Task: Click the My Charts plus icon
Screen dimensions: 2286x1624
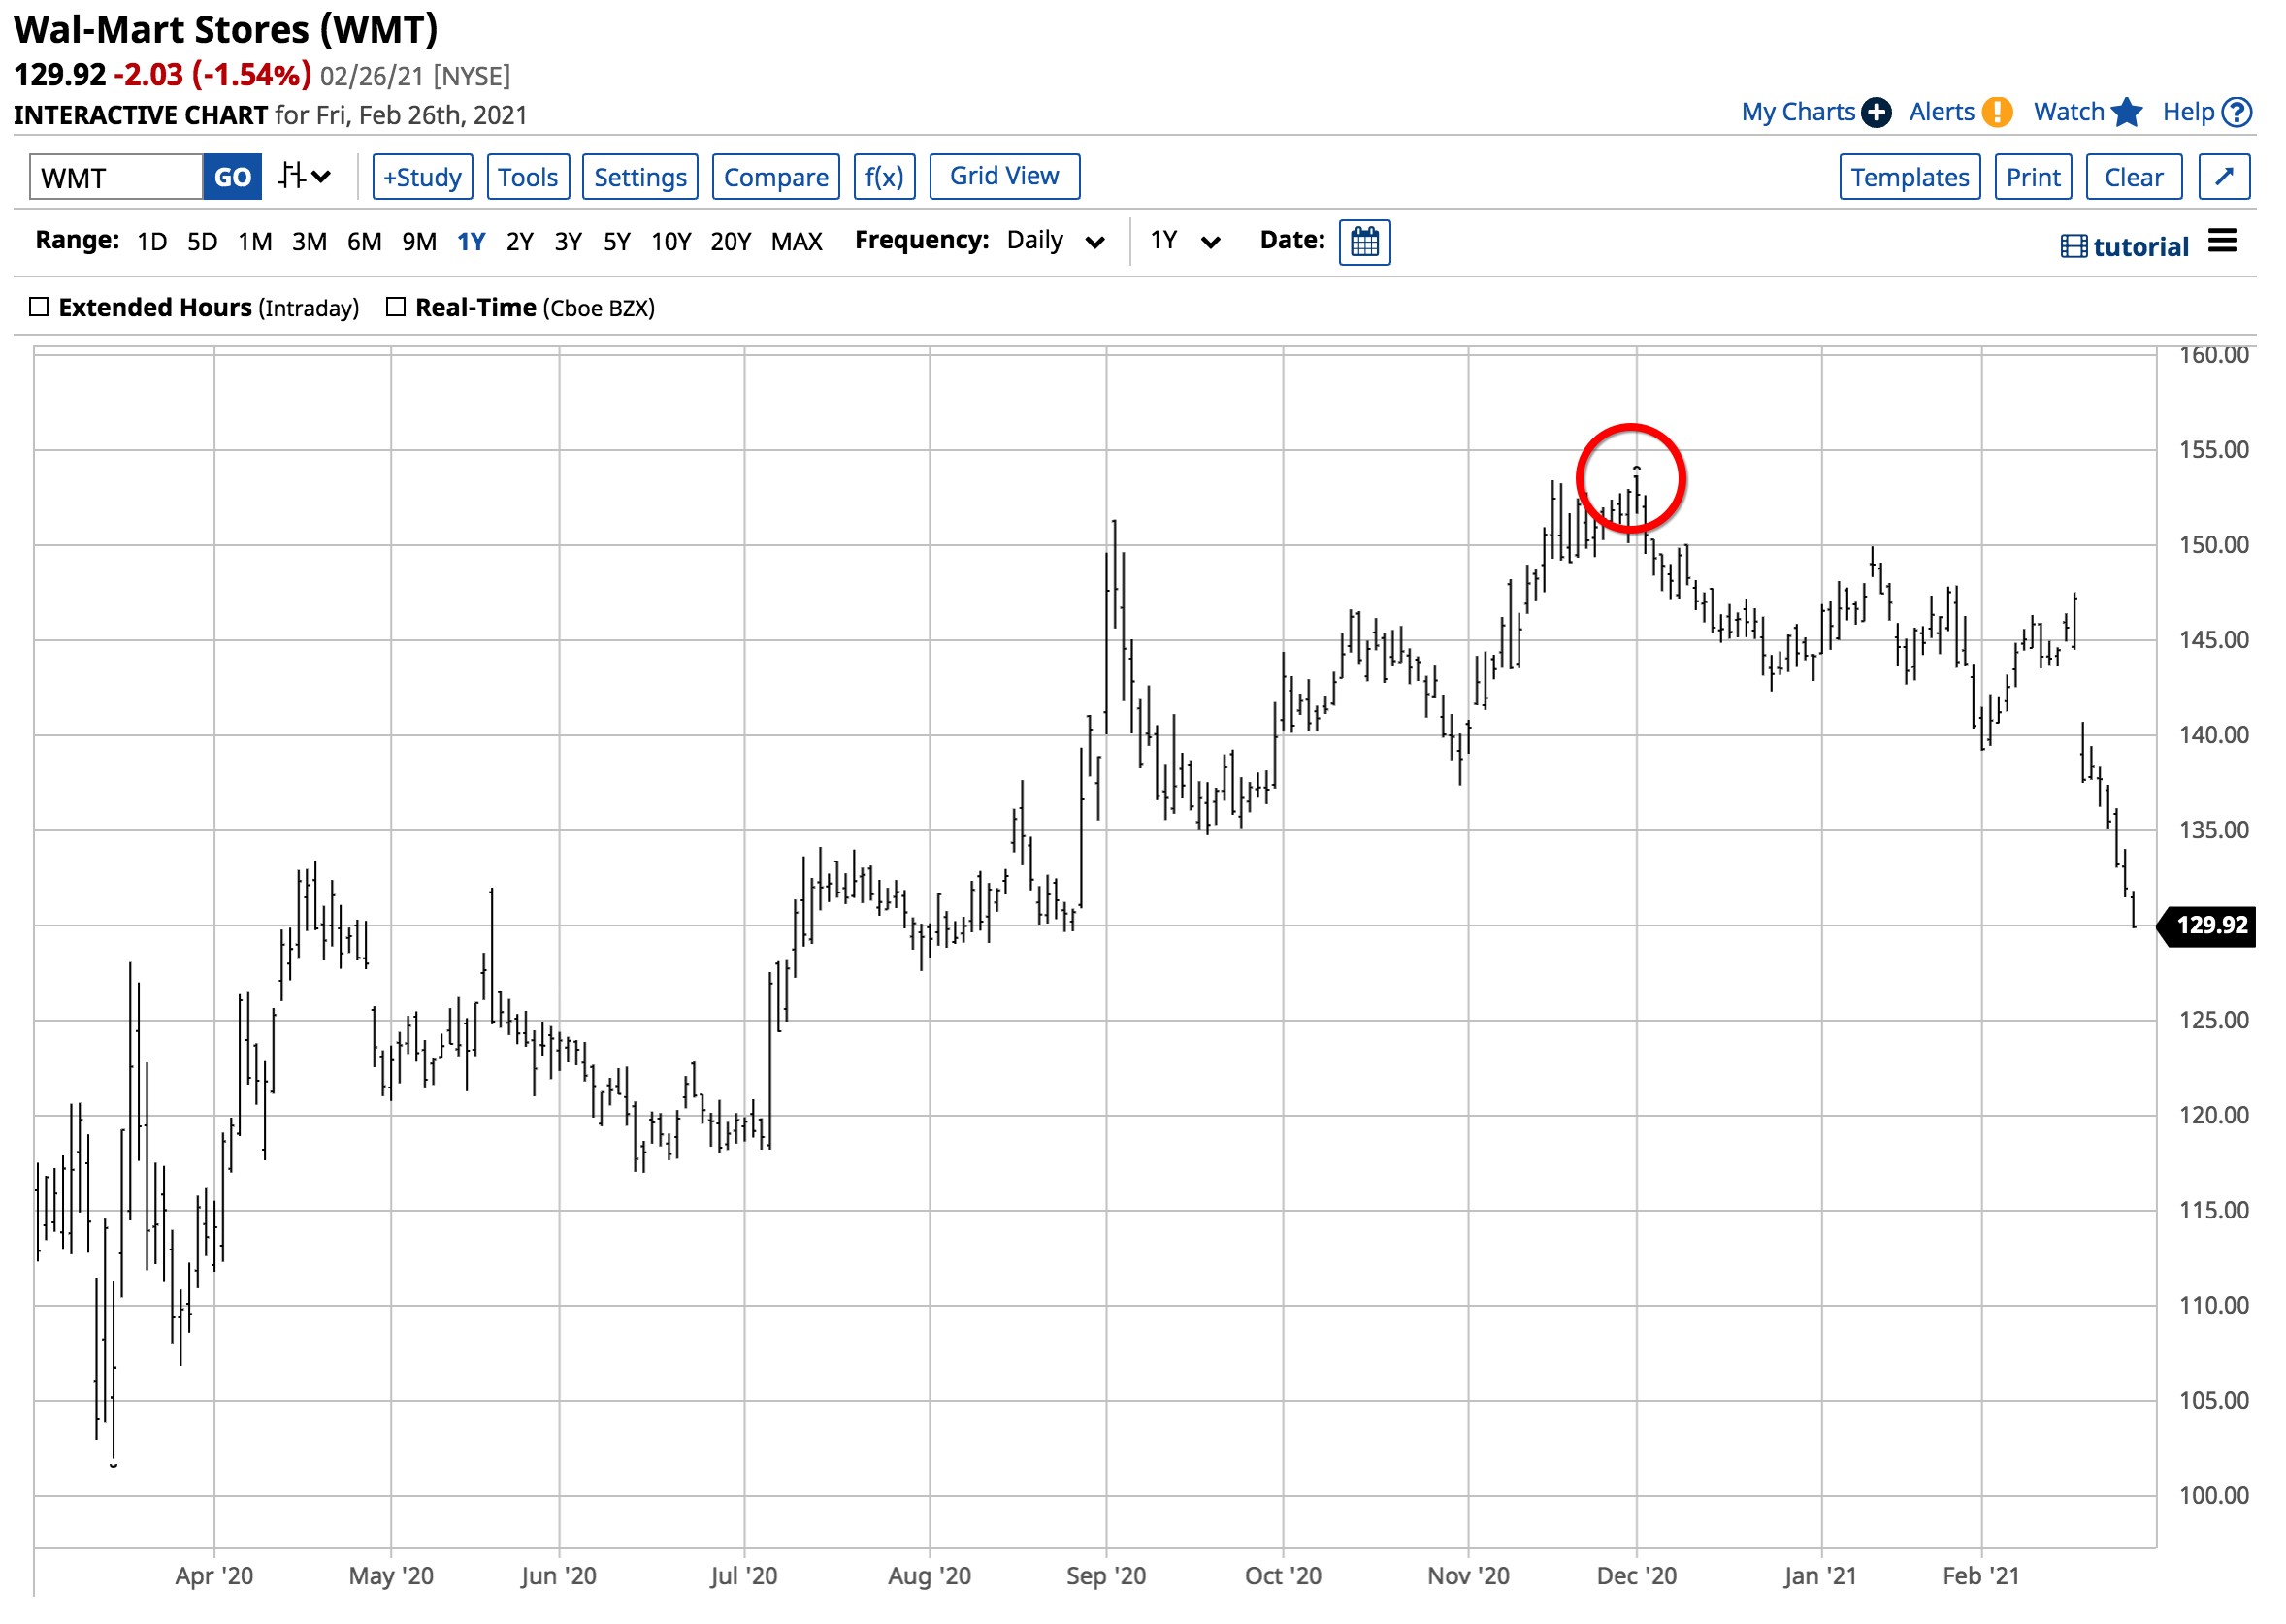Action: click(1876, 112)
